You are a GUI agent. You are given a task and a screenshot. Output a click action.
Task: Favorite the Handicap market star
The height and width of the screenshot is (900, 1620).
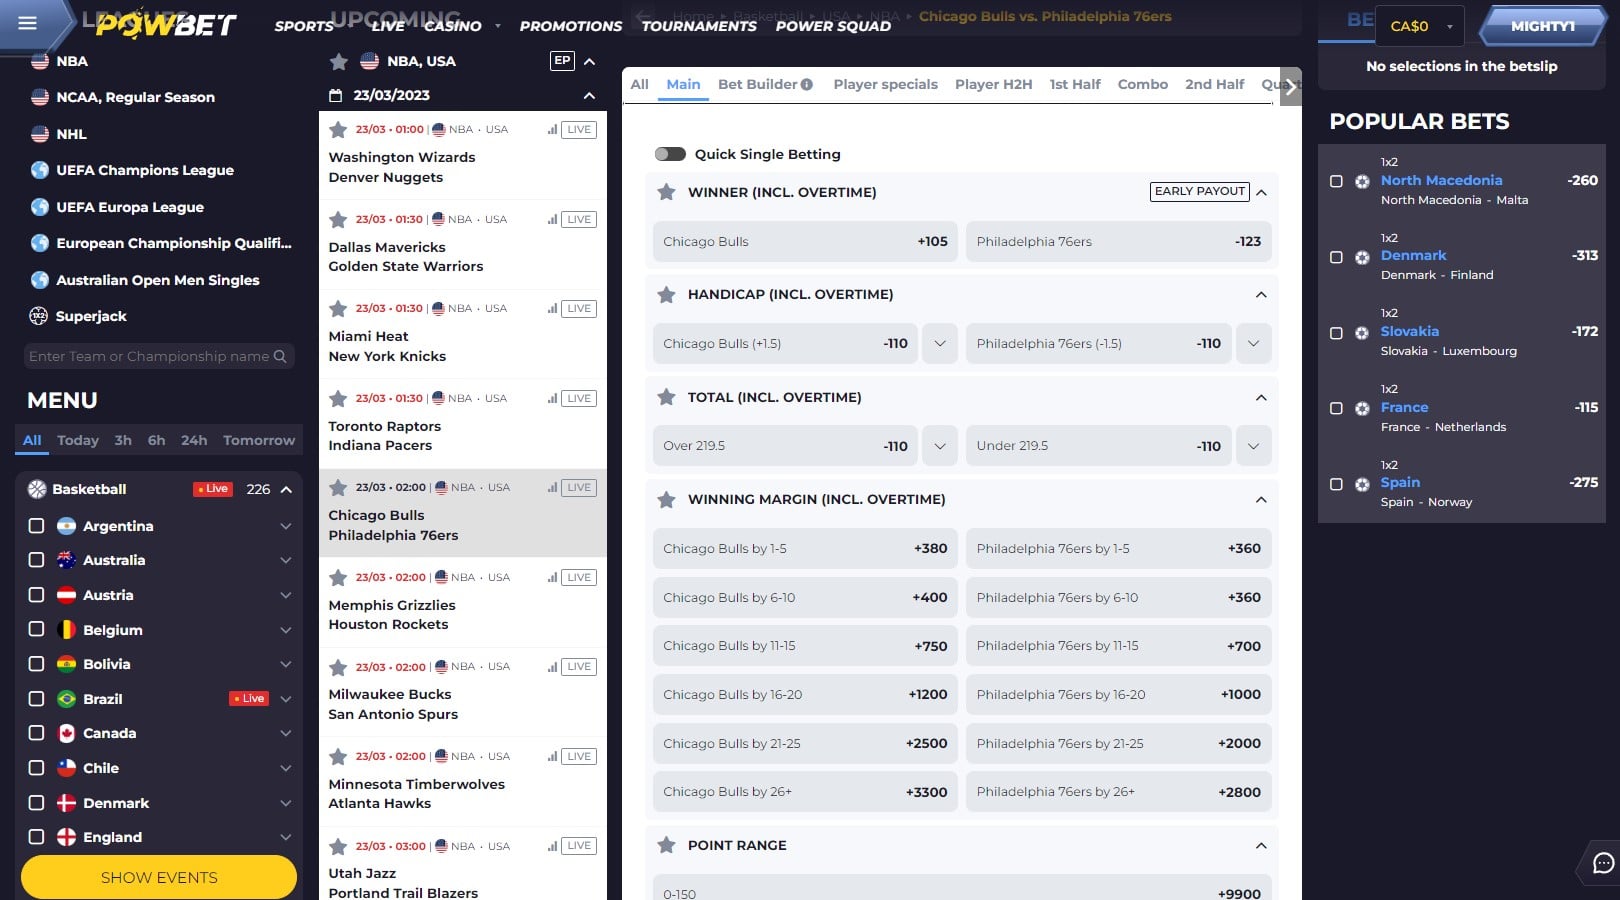coord(666,294)
